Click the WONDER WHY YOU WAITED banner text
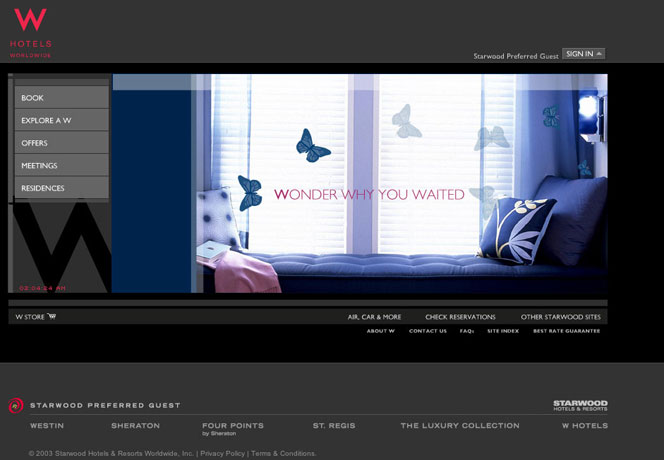This screenshot has height=460, width=664. pos(369,194)
